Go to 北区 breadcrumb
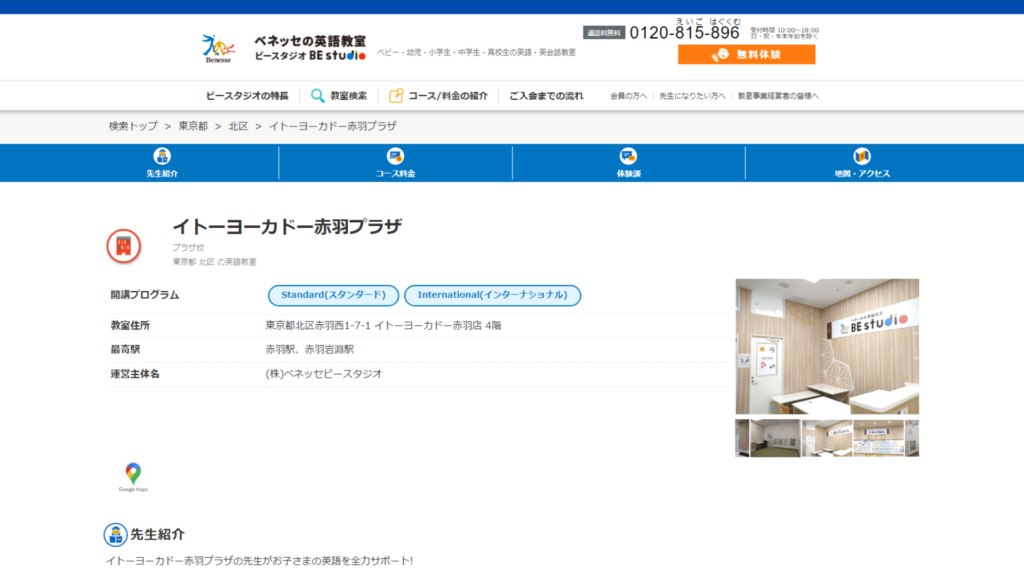The image size is (1024, 576). pos(238,126)
